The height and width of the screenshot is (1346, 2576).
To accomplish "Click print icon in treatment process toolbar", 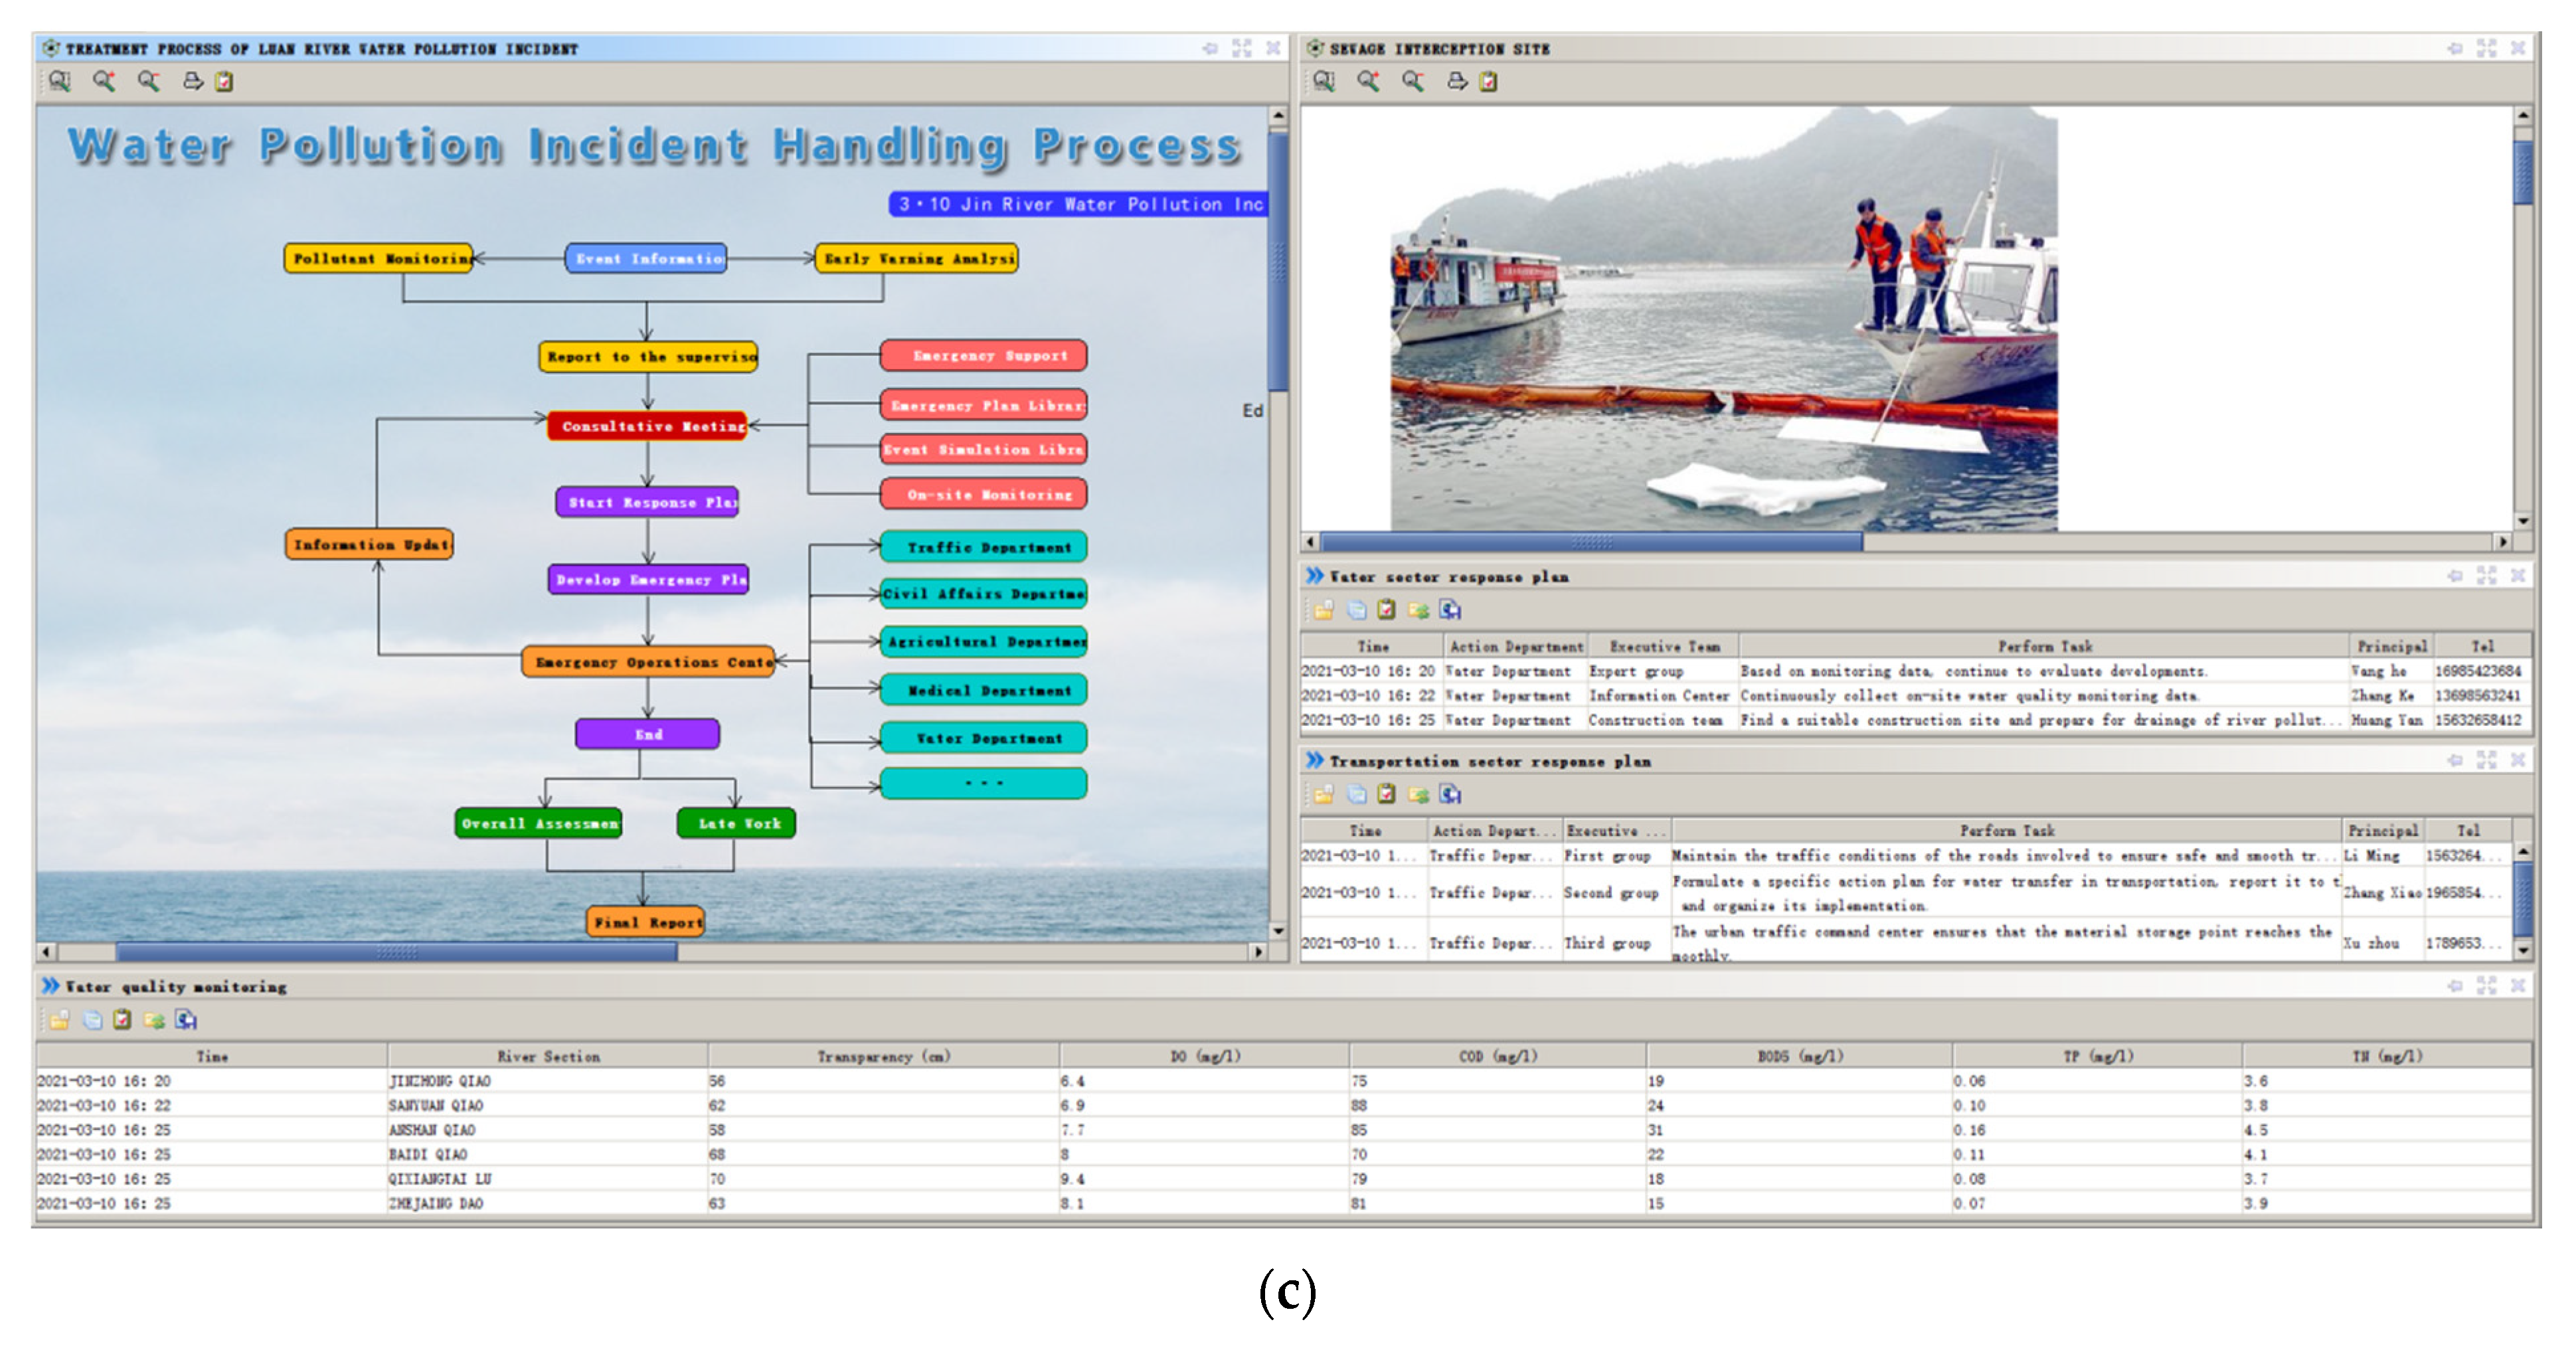I will pyautogui.click(x=192, y=81).
